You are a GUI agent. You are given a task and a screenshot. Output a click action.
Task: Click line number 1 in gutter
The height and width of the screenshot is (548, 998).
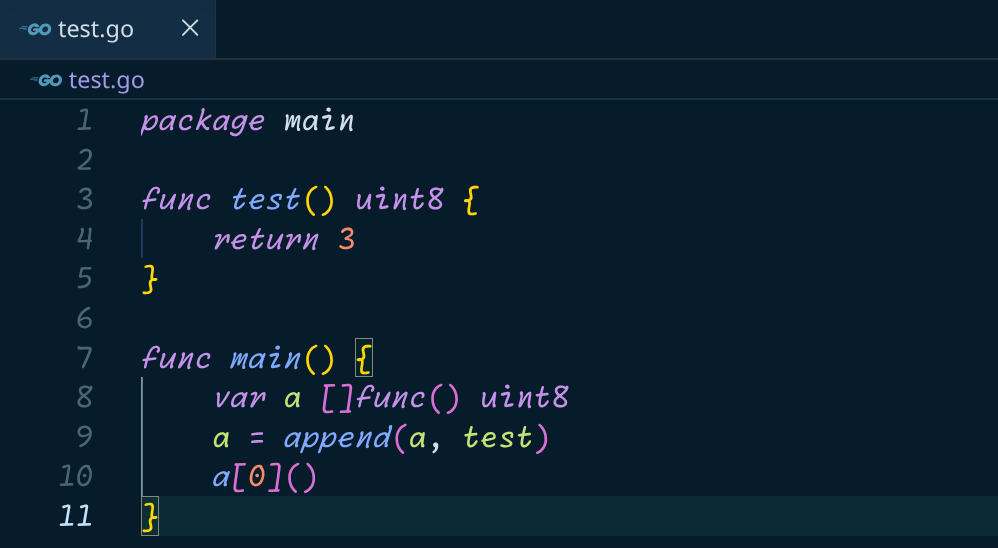click(84, 120)
